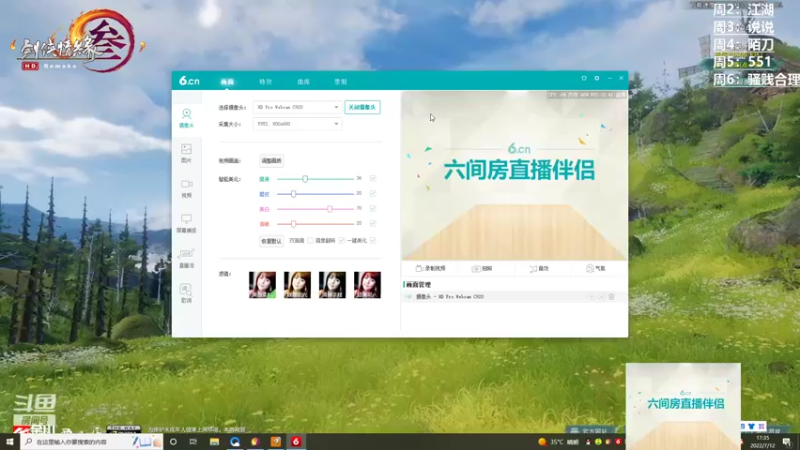Viewport: 800px width, 450px height.
Task: Toggle the 美白 whitening checkbox
Action: click(373, 208)
